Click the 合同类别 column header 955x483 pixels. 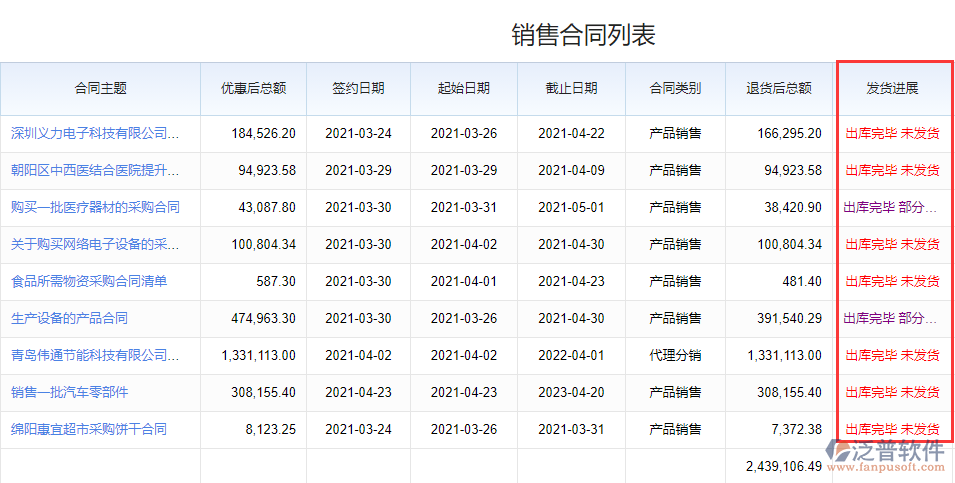tap(675, 88)
